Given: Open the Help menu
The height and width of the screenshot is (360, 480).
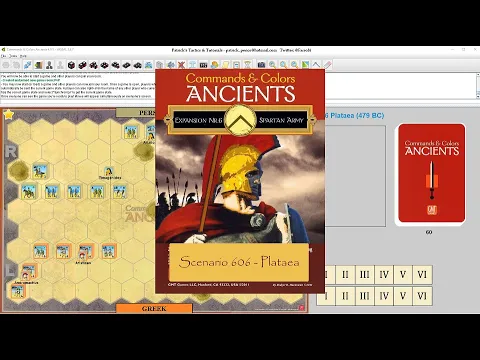Looking at the screenshot, I should [x=23, y=56].
